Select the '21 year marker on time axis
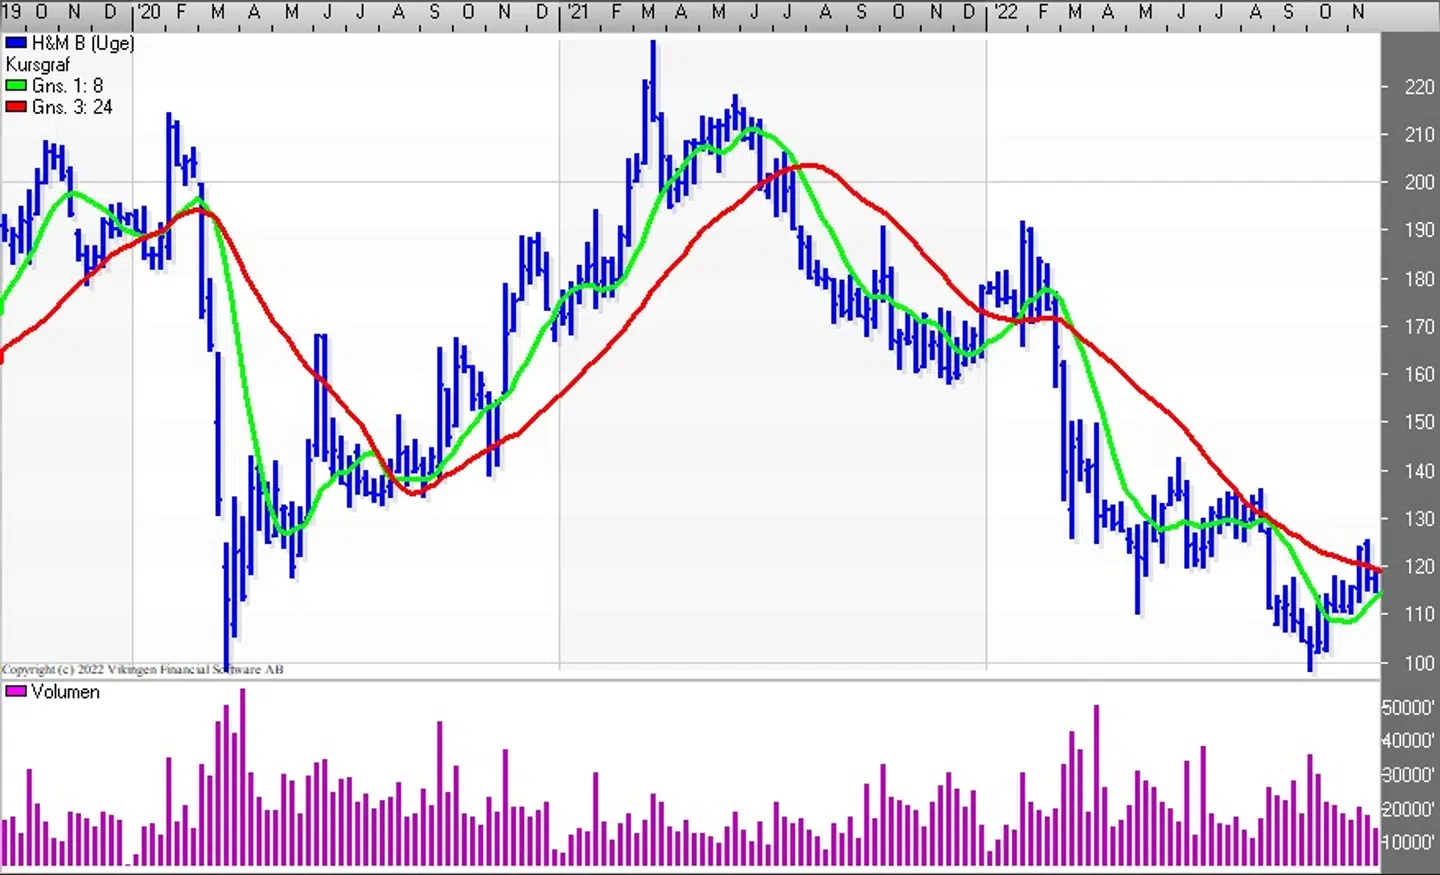The image size is (1440, 875). [x=577, y=12]
